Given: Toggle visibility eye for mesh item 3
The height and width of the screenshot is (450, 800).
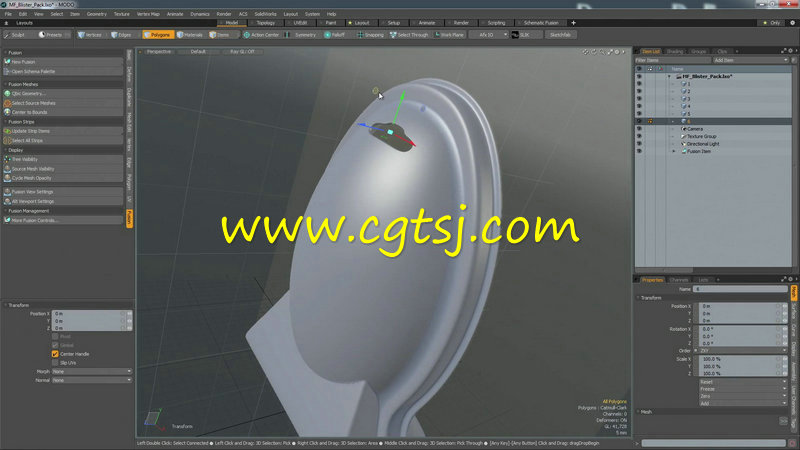Looking at the screenshot, I should click(x=639, y=99).
